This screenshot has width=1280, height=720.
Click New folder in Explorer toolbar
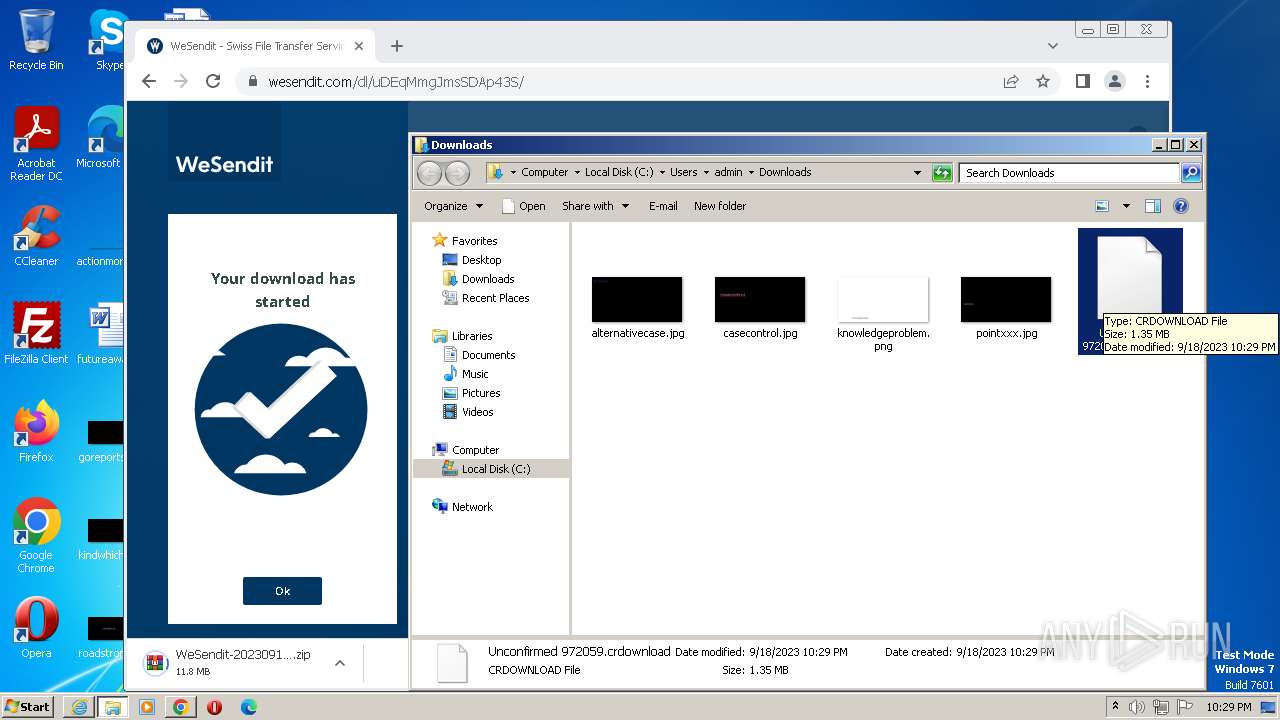720,206
